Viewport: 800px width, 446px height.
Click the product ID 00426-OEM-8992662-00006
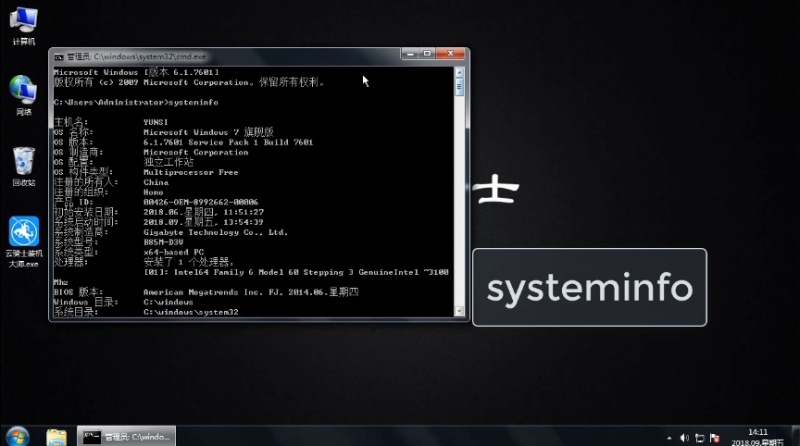tap(201, 202)
